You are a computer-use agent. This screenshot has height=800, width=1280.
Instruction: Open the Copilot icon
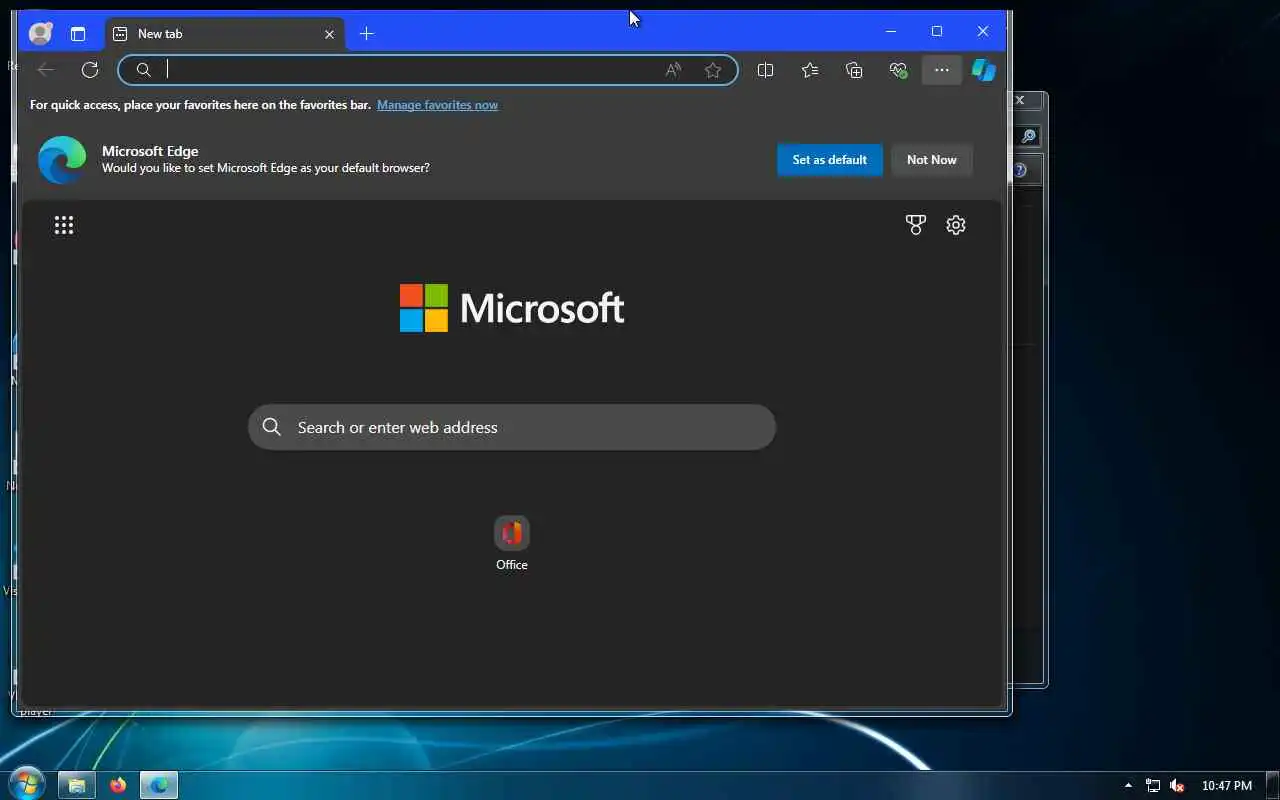984,70
